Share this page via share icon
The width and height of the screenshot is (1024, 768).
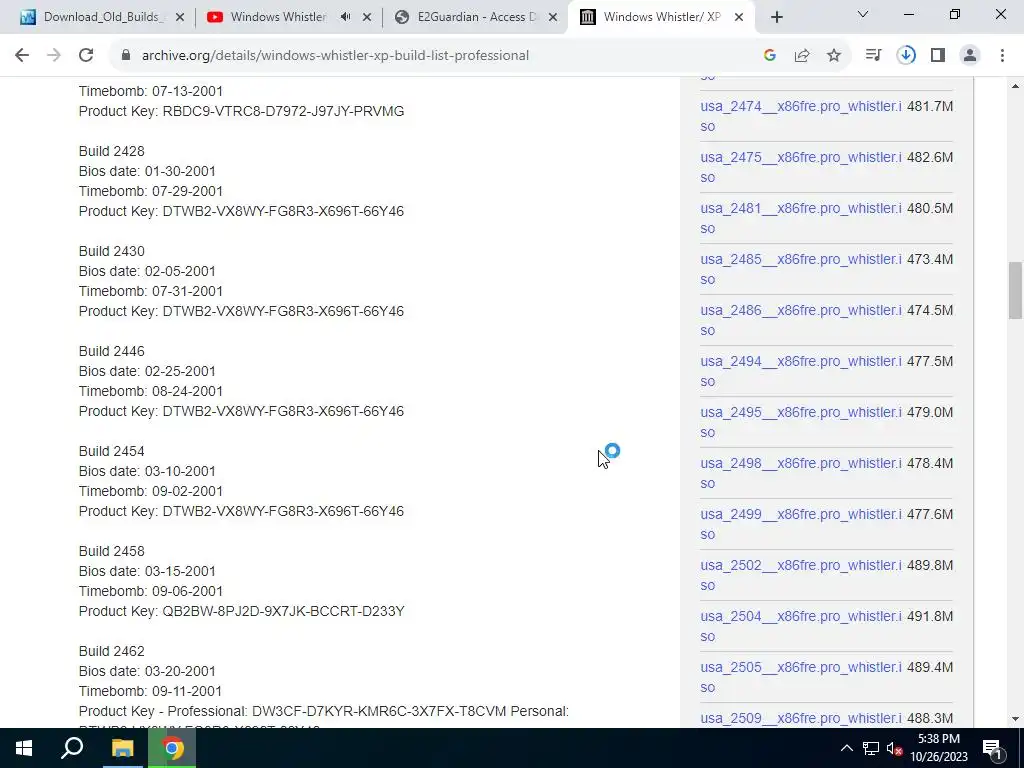point(802,56)
